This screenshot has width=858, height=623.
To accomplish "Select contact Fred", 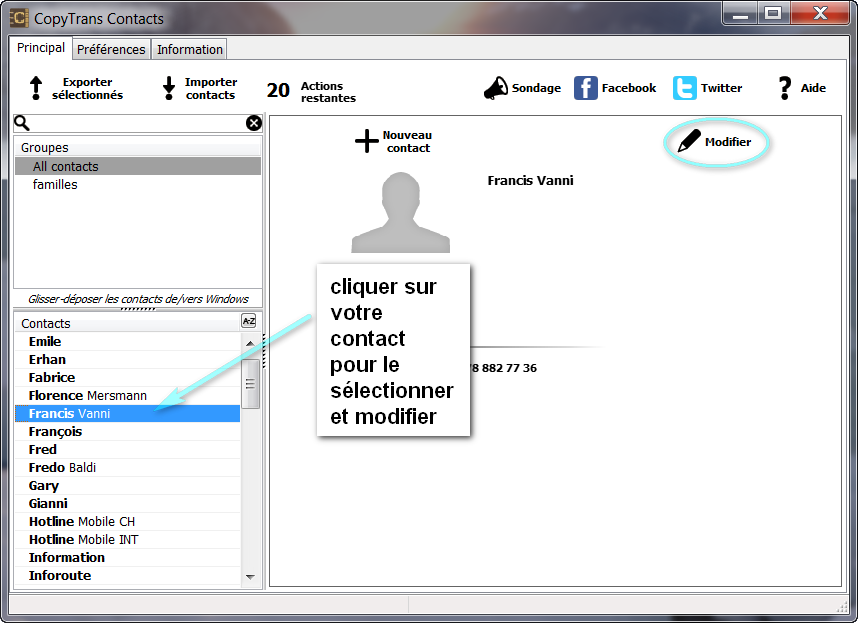I will pyautogui.click(x=127, y=450).
